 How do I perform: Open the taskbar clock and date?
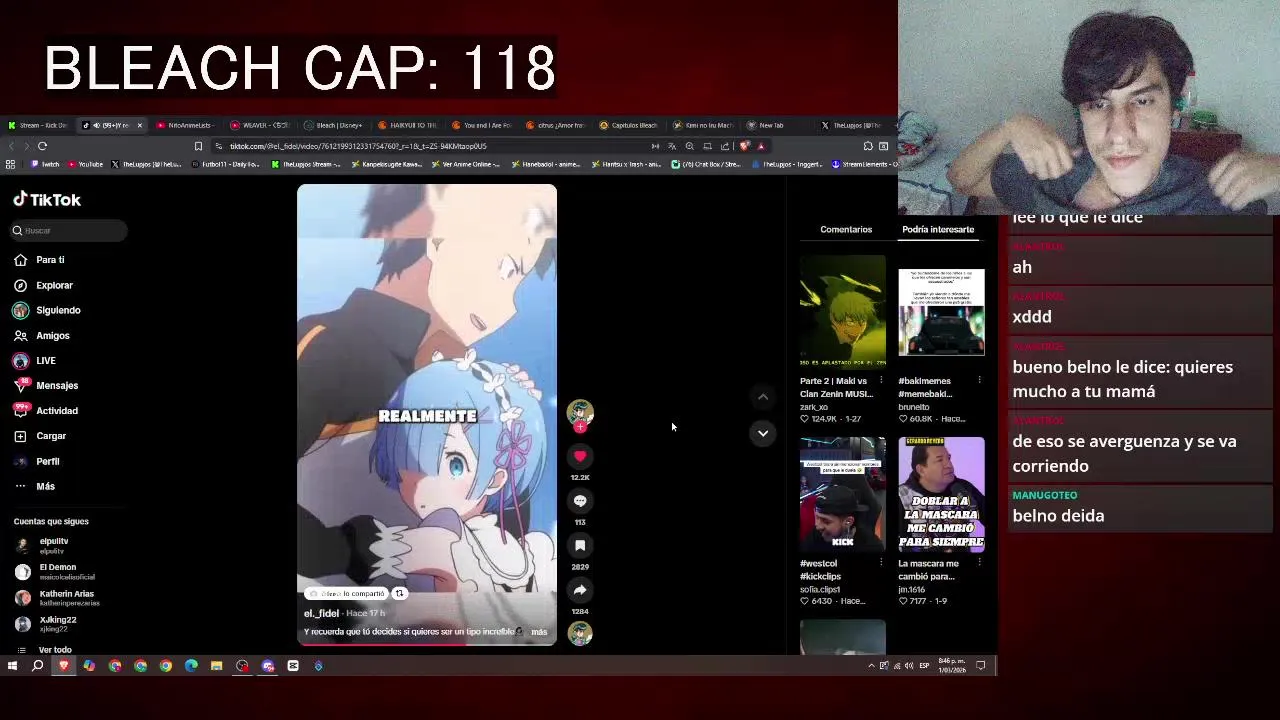coord(952,666)
